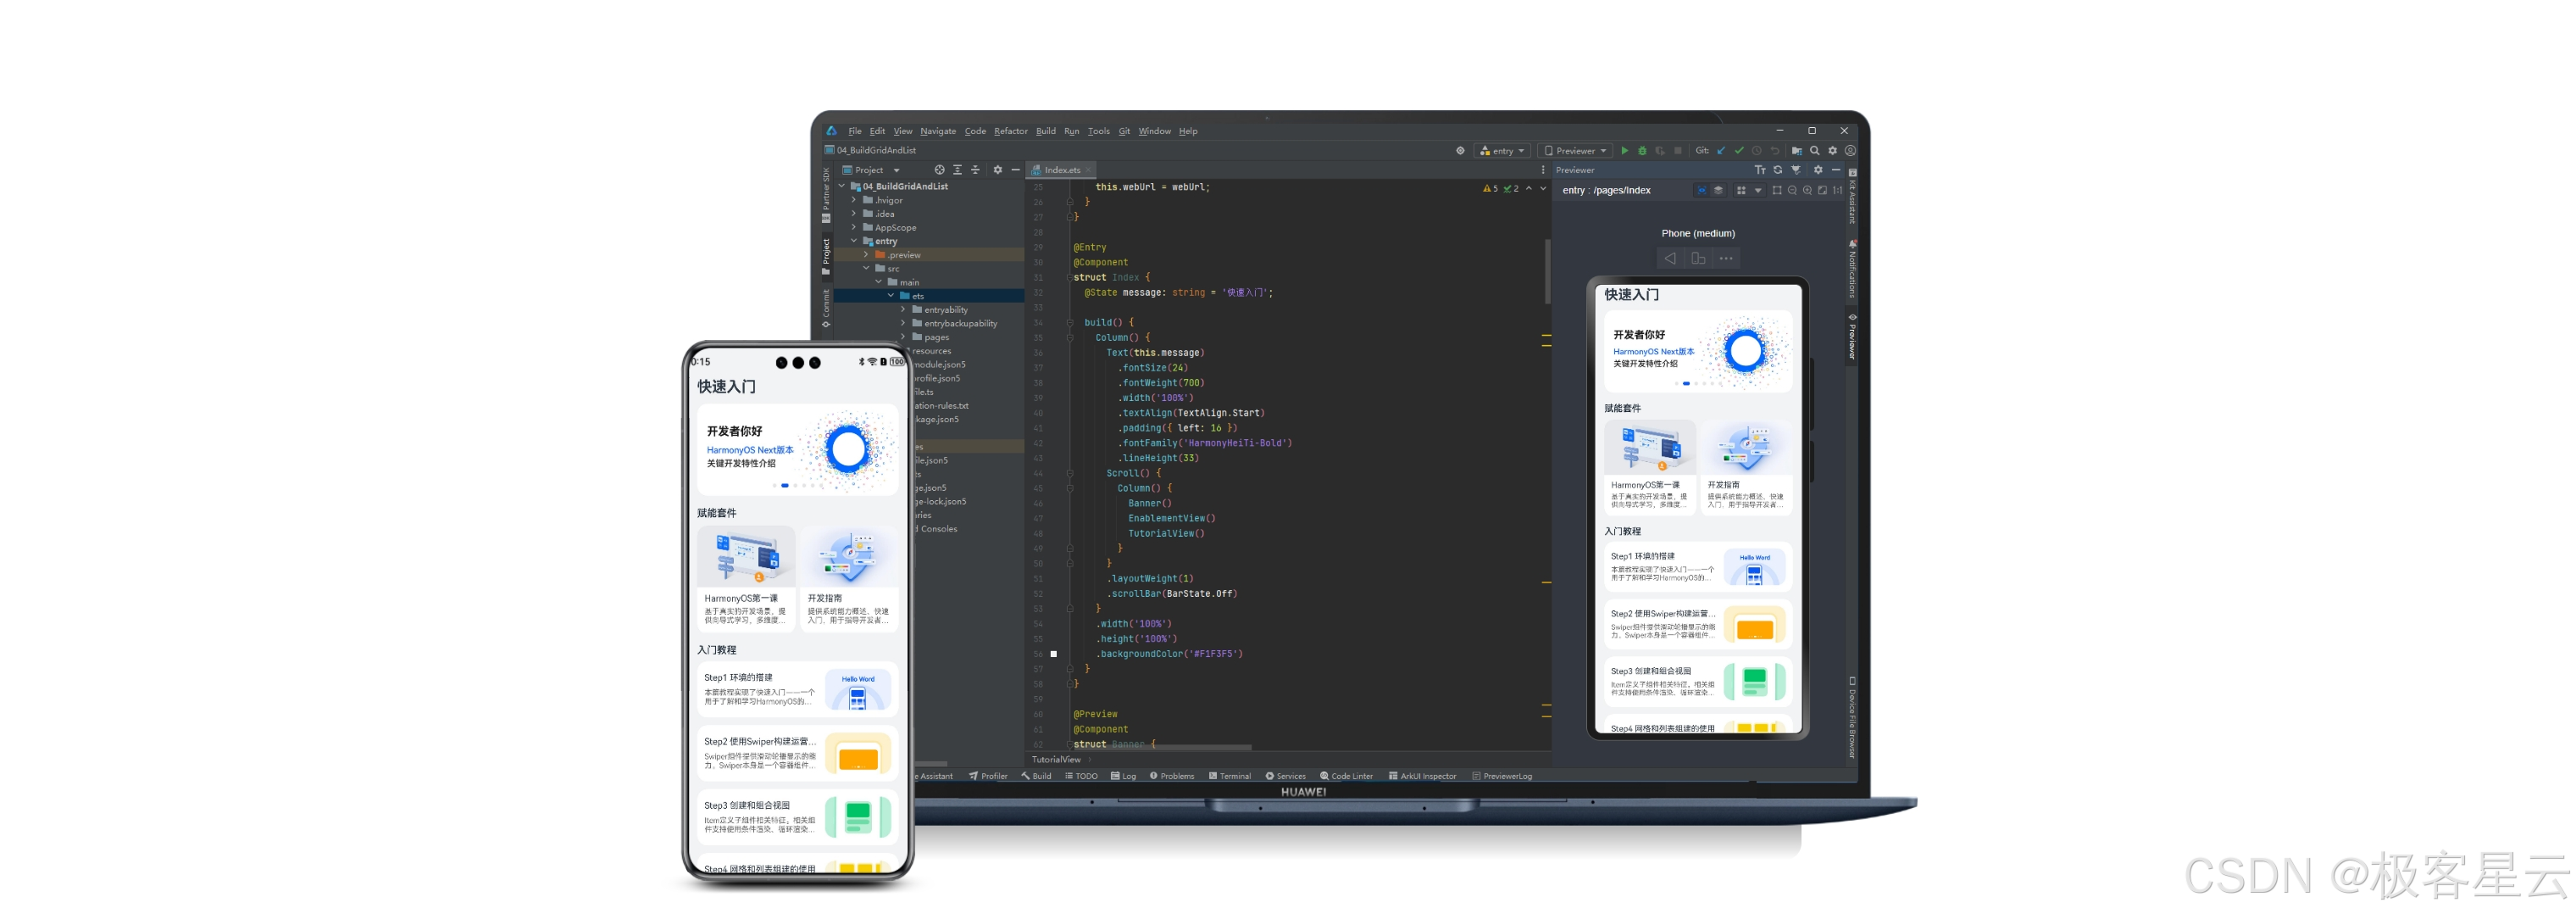The height and width of the screenshot is (919, 2576).
Task: Expand the pages folder in project tree
Action: pos(903,337)
